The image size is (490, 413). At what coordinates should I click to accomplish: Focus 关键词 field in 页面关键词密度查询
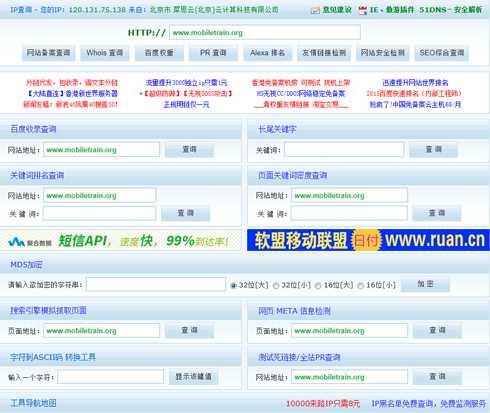(x=349, y=213)
